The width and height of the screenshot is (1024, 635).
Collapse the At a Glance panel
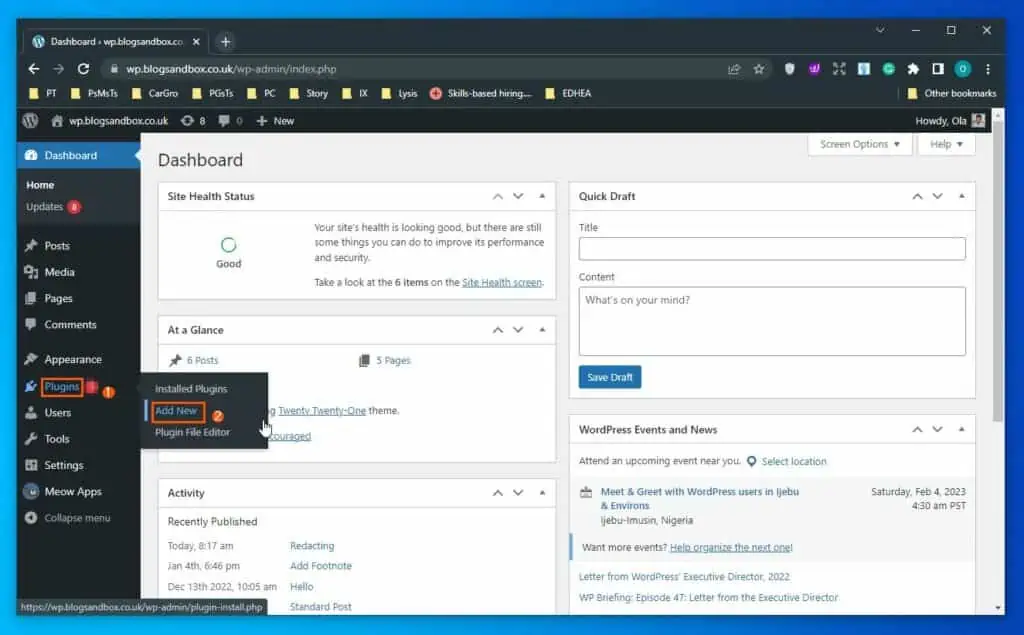tap(542, 330)
